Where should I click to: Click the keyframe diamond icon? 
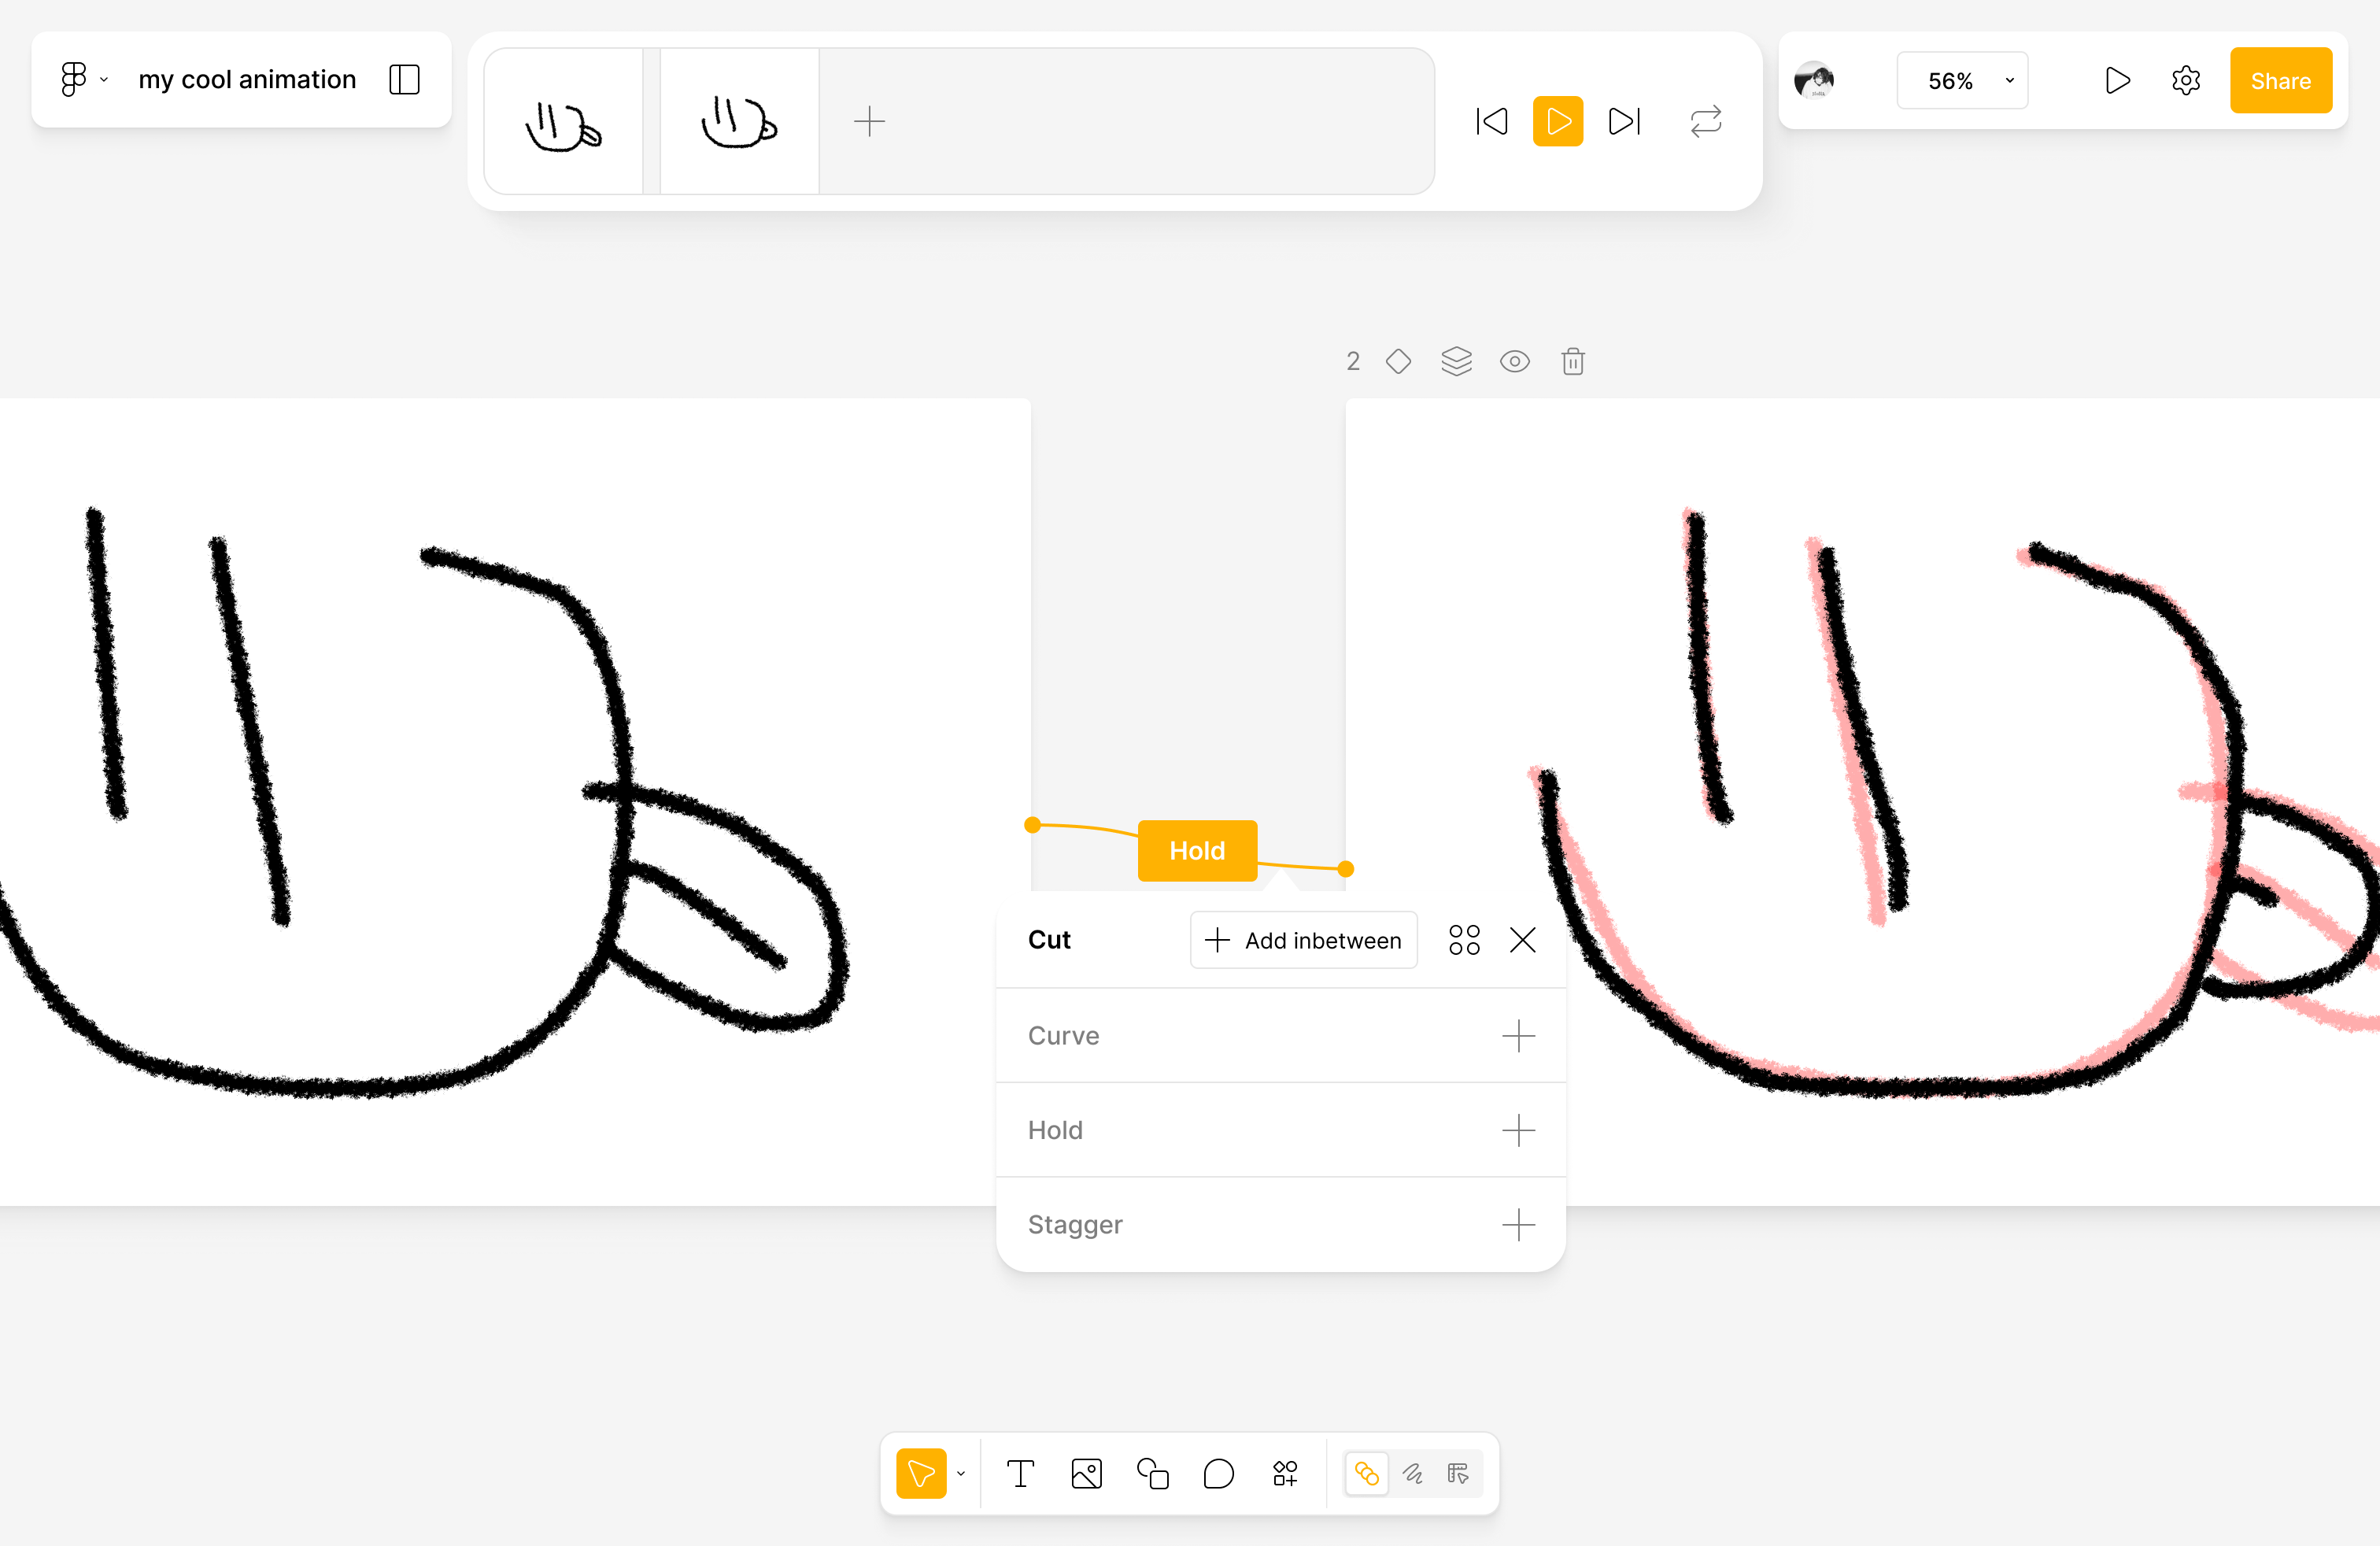[1398, 361]
